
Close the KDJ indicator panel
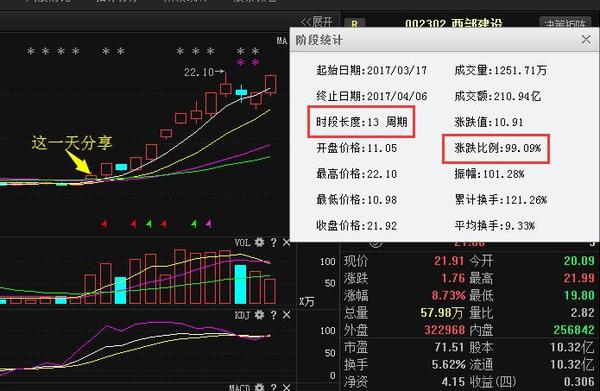coord(287,315)
